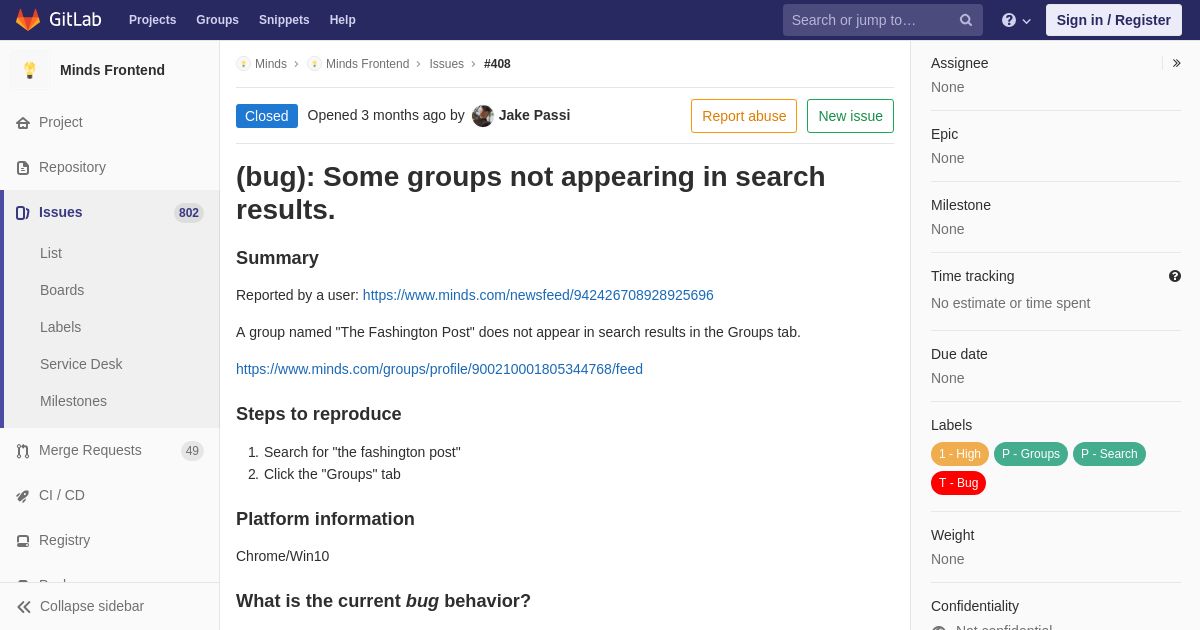Click the CI / CD sidebar label

(62, 495)
